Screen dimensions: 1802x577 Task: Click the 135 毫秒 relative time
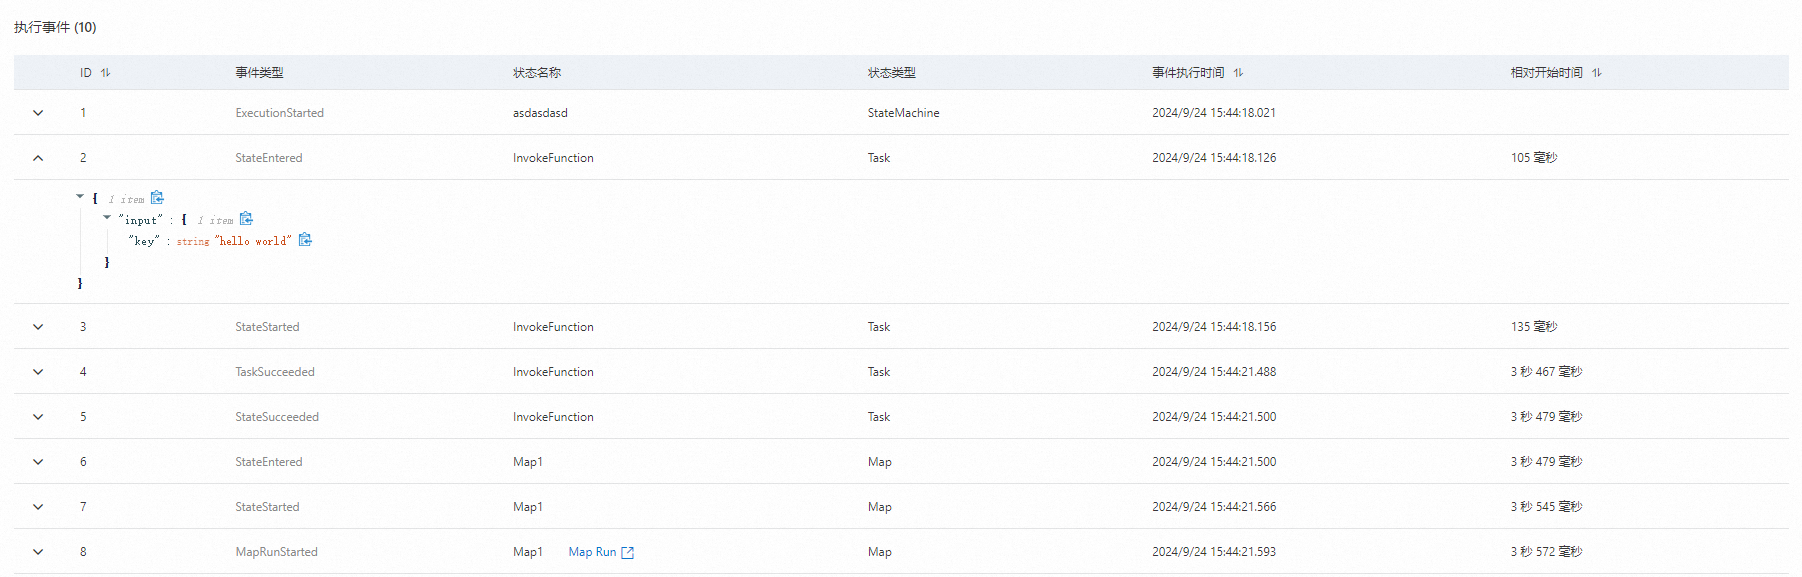1534,327
